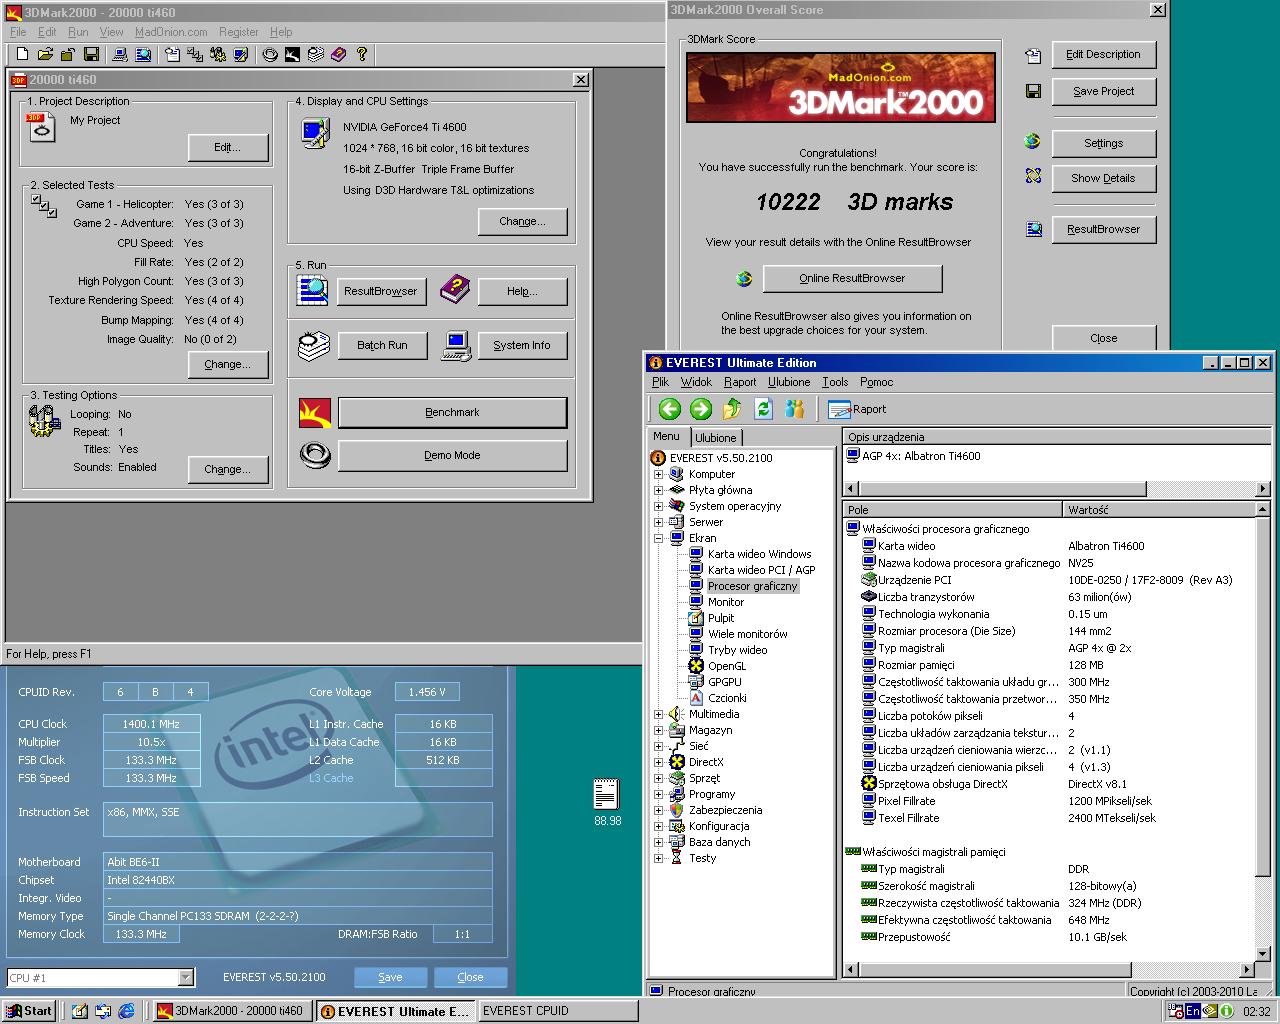Viewport: 1280px width, 1024px height.
Task: Click the floppy icon next to Save Project
Action: (1033, 91)
